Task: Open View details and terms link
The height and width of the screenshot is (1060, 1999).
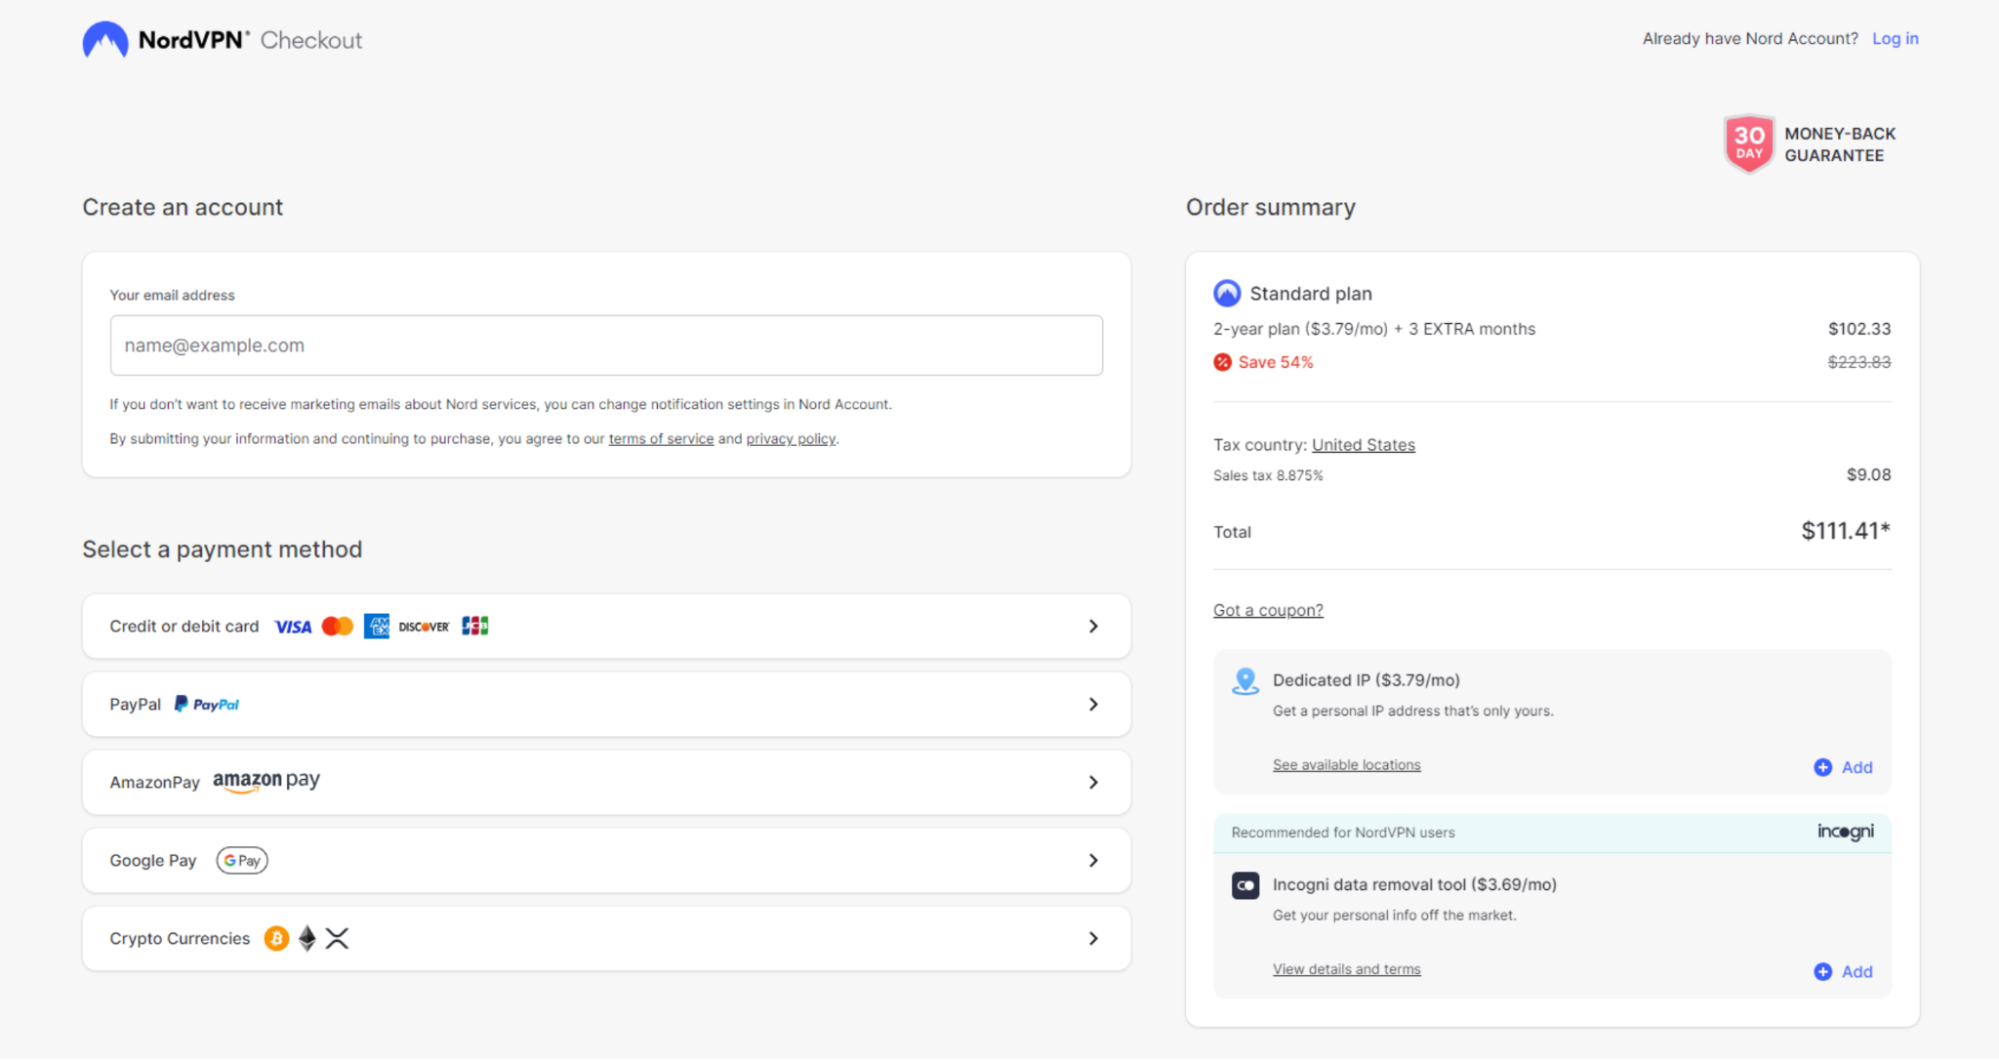Action: tap(1346, 969)
